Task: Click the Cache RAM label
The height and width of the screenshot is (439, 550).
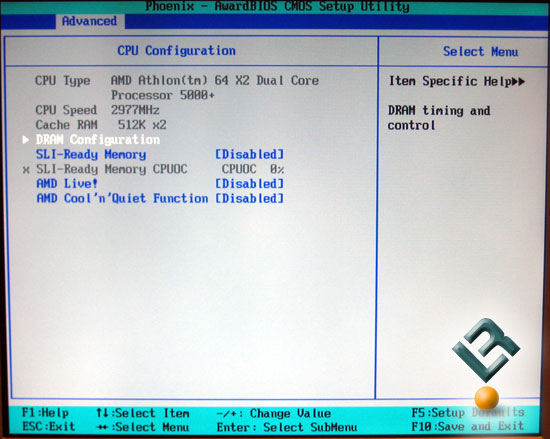Action: pos(66,125)
